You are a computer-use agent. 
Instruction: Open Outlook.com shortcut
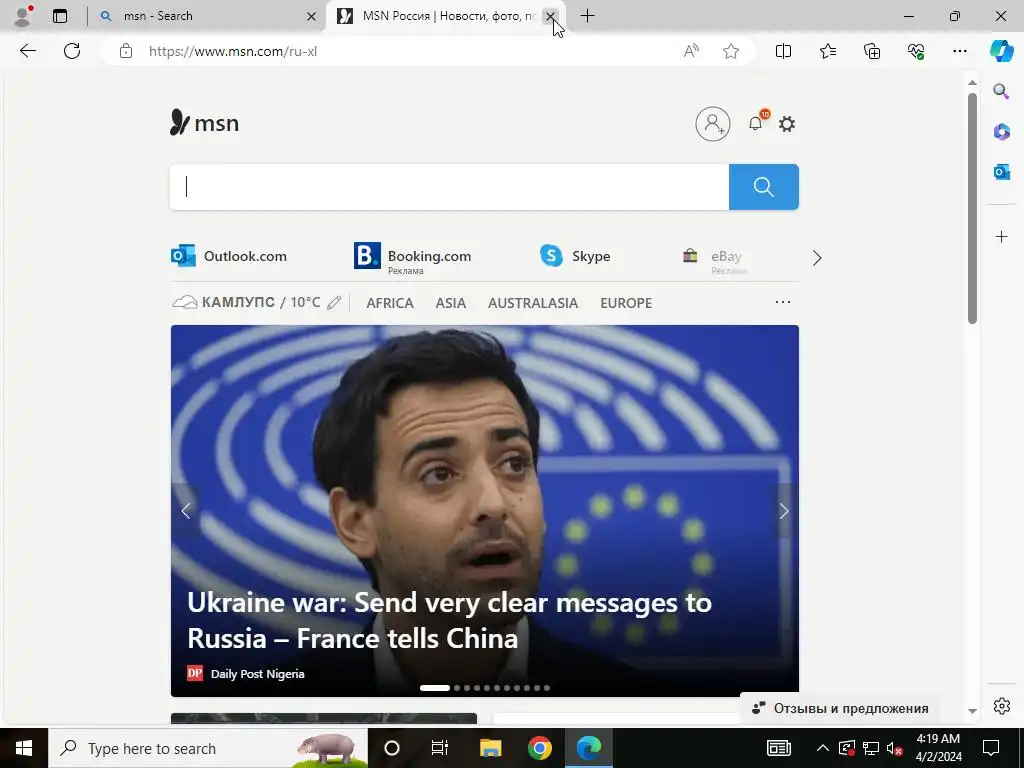(x=229, y=256)
